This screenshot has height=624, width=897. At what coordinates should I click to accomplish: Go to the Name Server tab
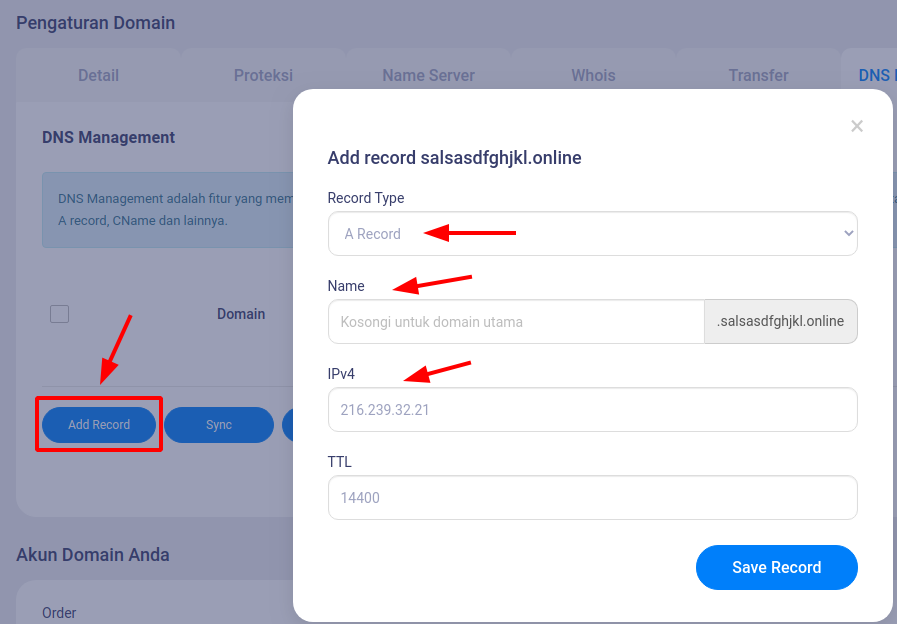pyautogui.click(x=428, y=75)
